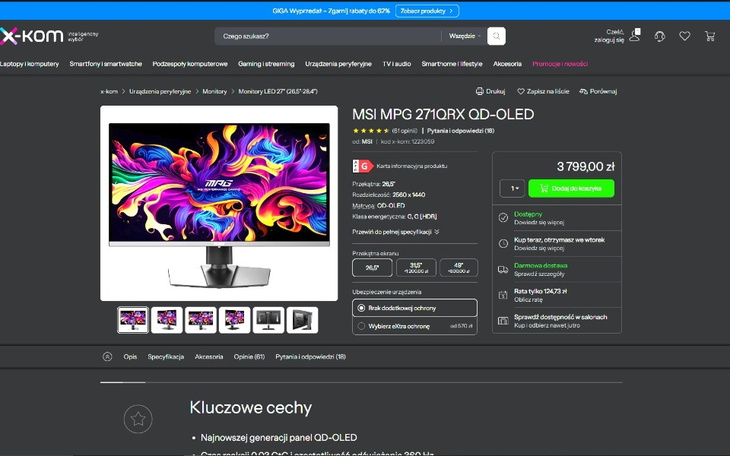This screenshot has width=730, height=456.
Task: Click the search magnifier button
Action: pos(496,36)
